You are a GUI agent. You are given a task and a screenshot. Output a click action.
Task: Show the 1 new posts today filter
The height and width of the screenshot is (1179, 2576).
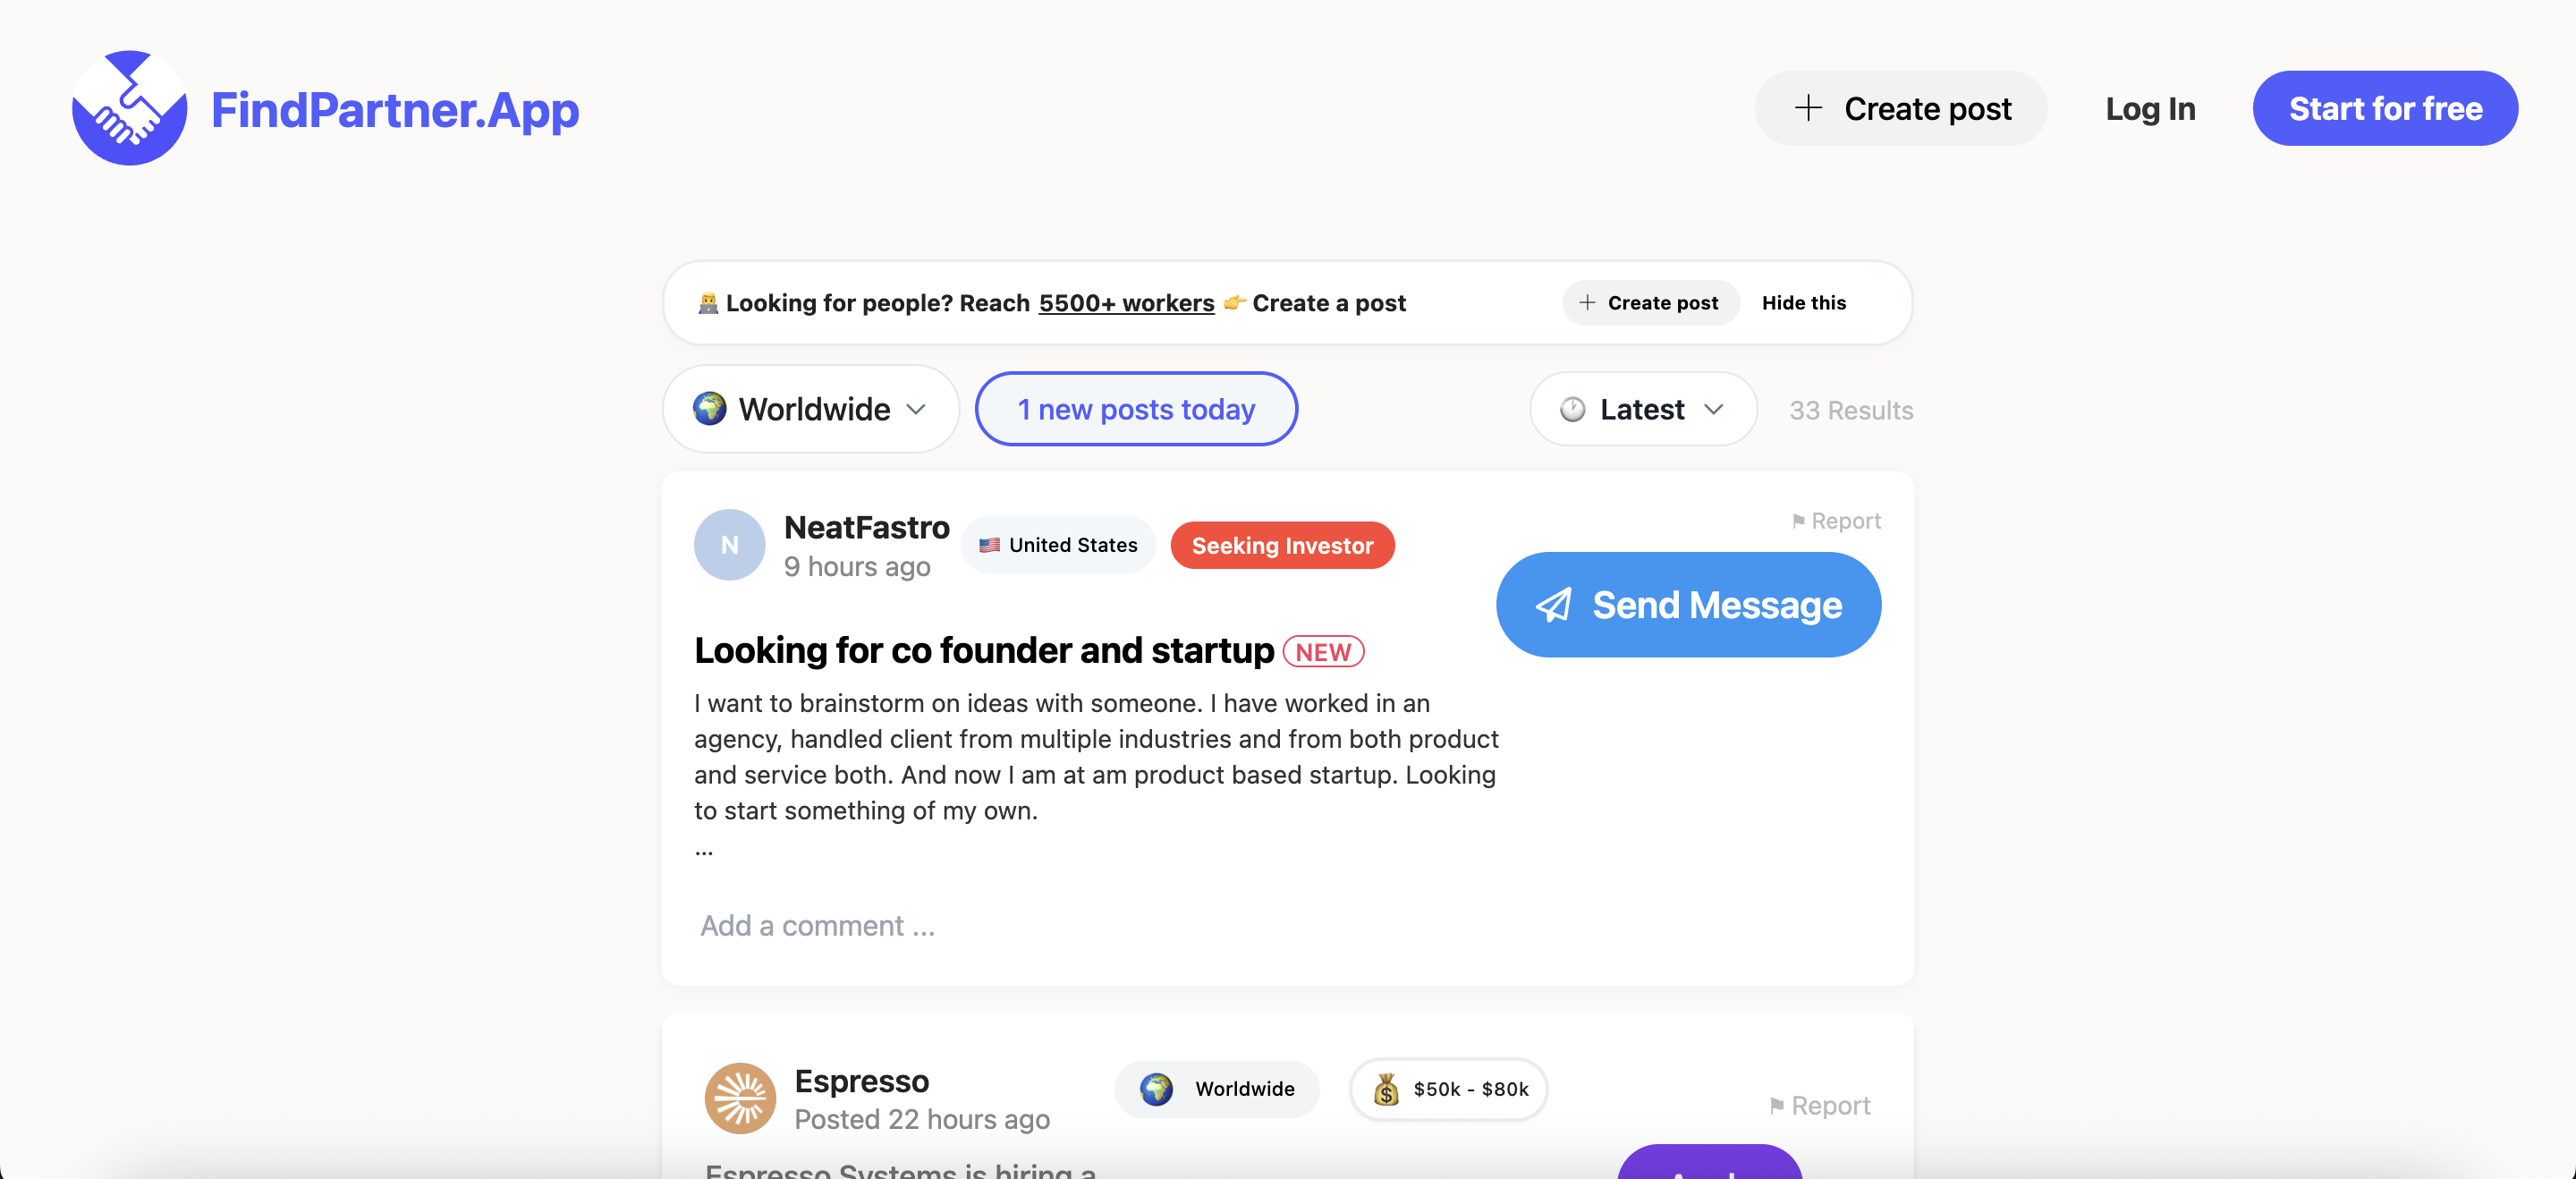pos(1136,409)
